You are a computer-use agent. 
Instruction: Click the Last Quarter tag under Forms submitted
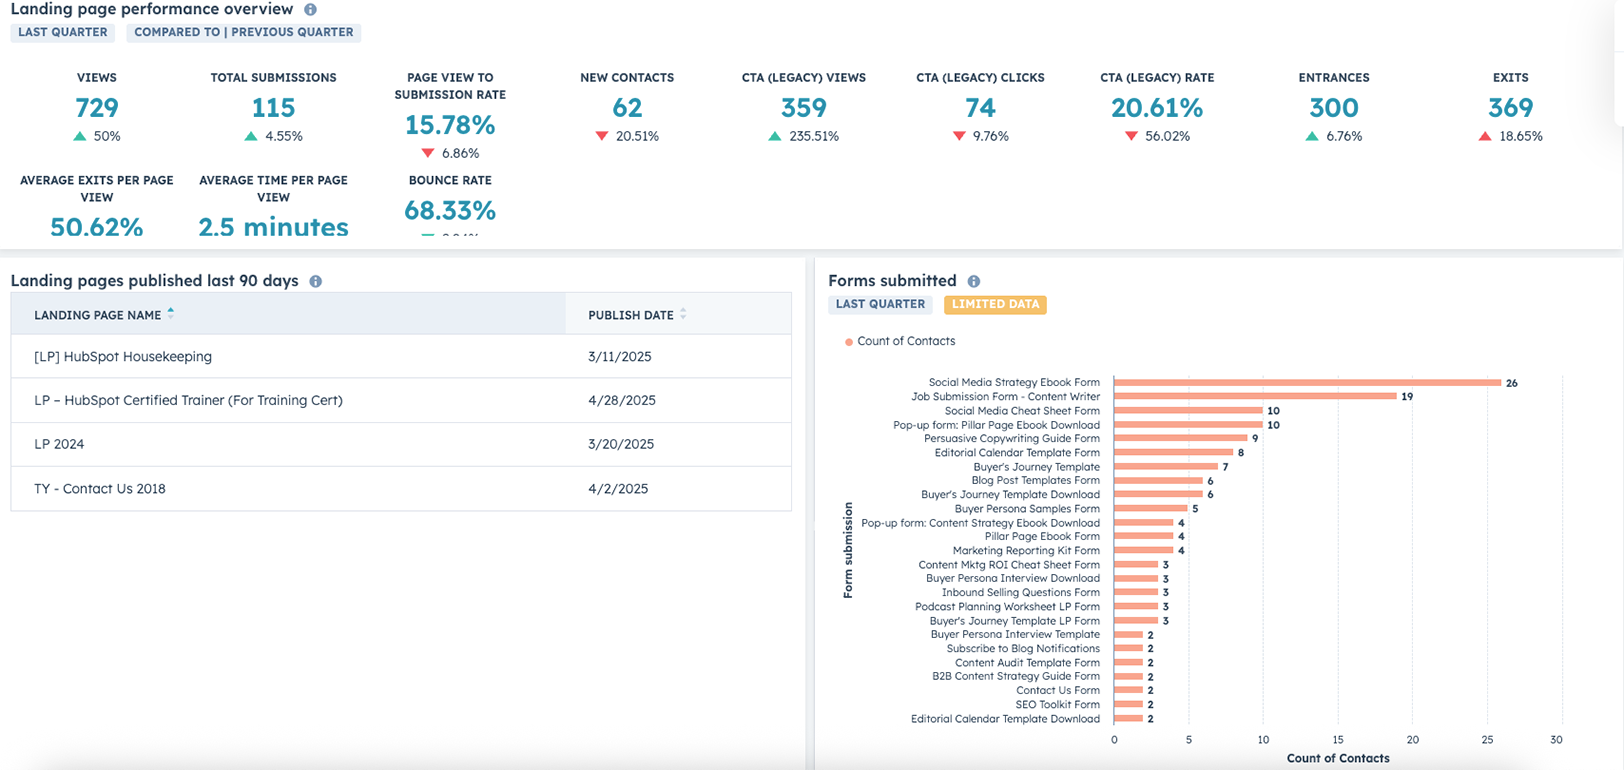tap(880, 304)
